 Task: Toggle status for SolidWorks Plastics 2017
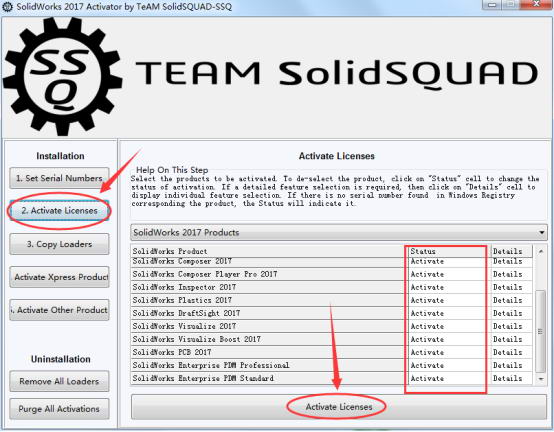tap(449, 301)
